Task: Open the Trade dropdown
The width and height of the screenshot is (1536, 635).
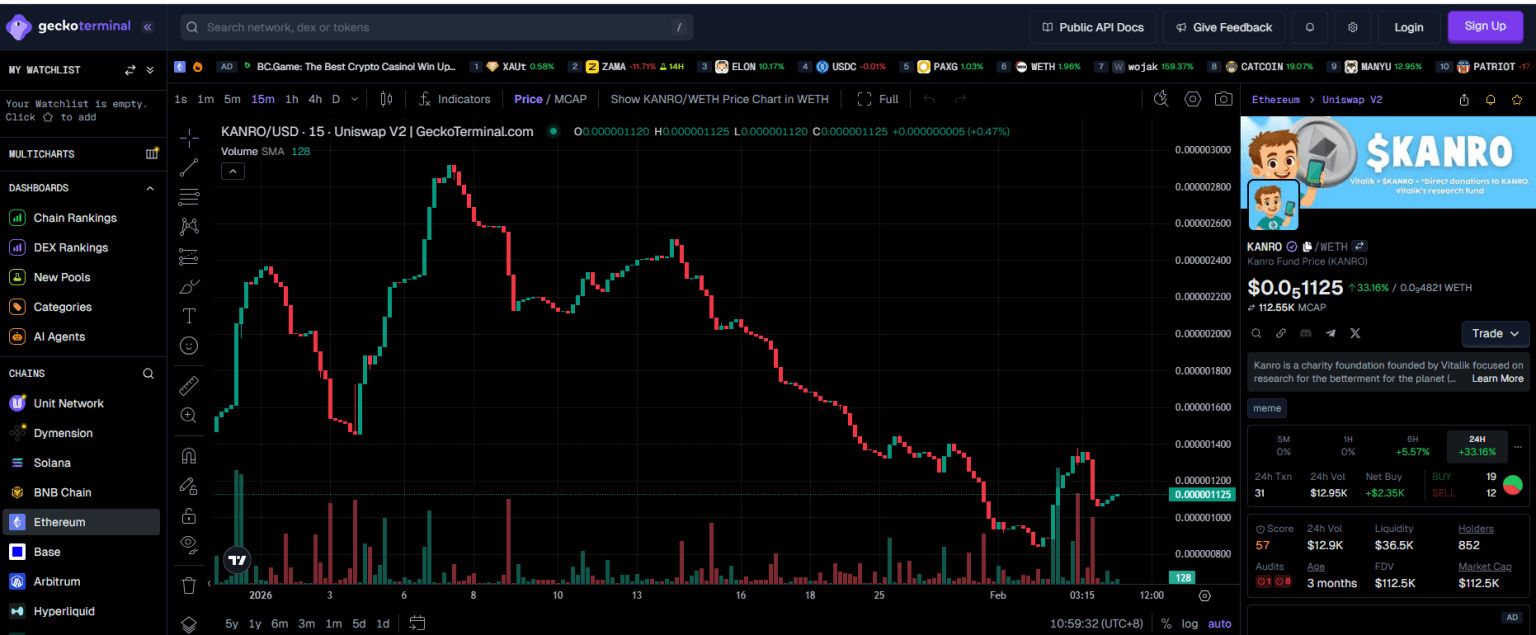Action: (1495, 333)
